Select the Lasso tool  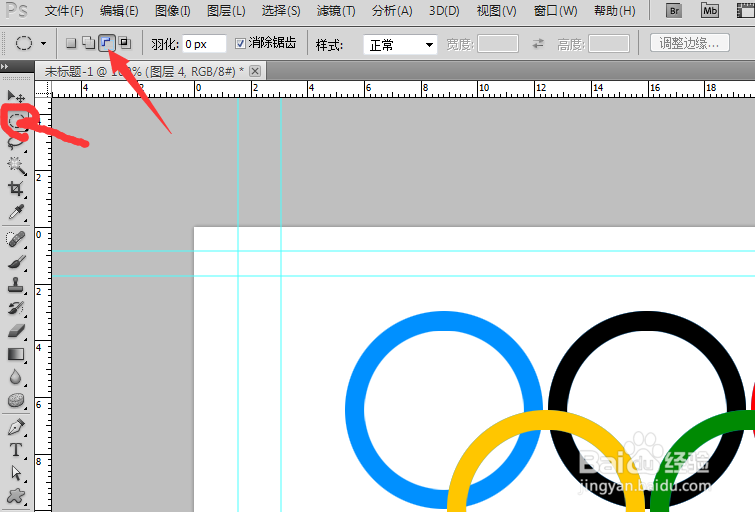(16, 143)
